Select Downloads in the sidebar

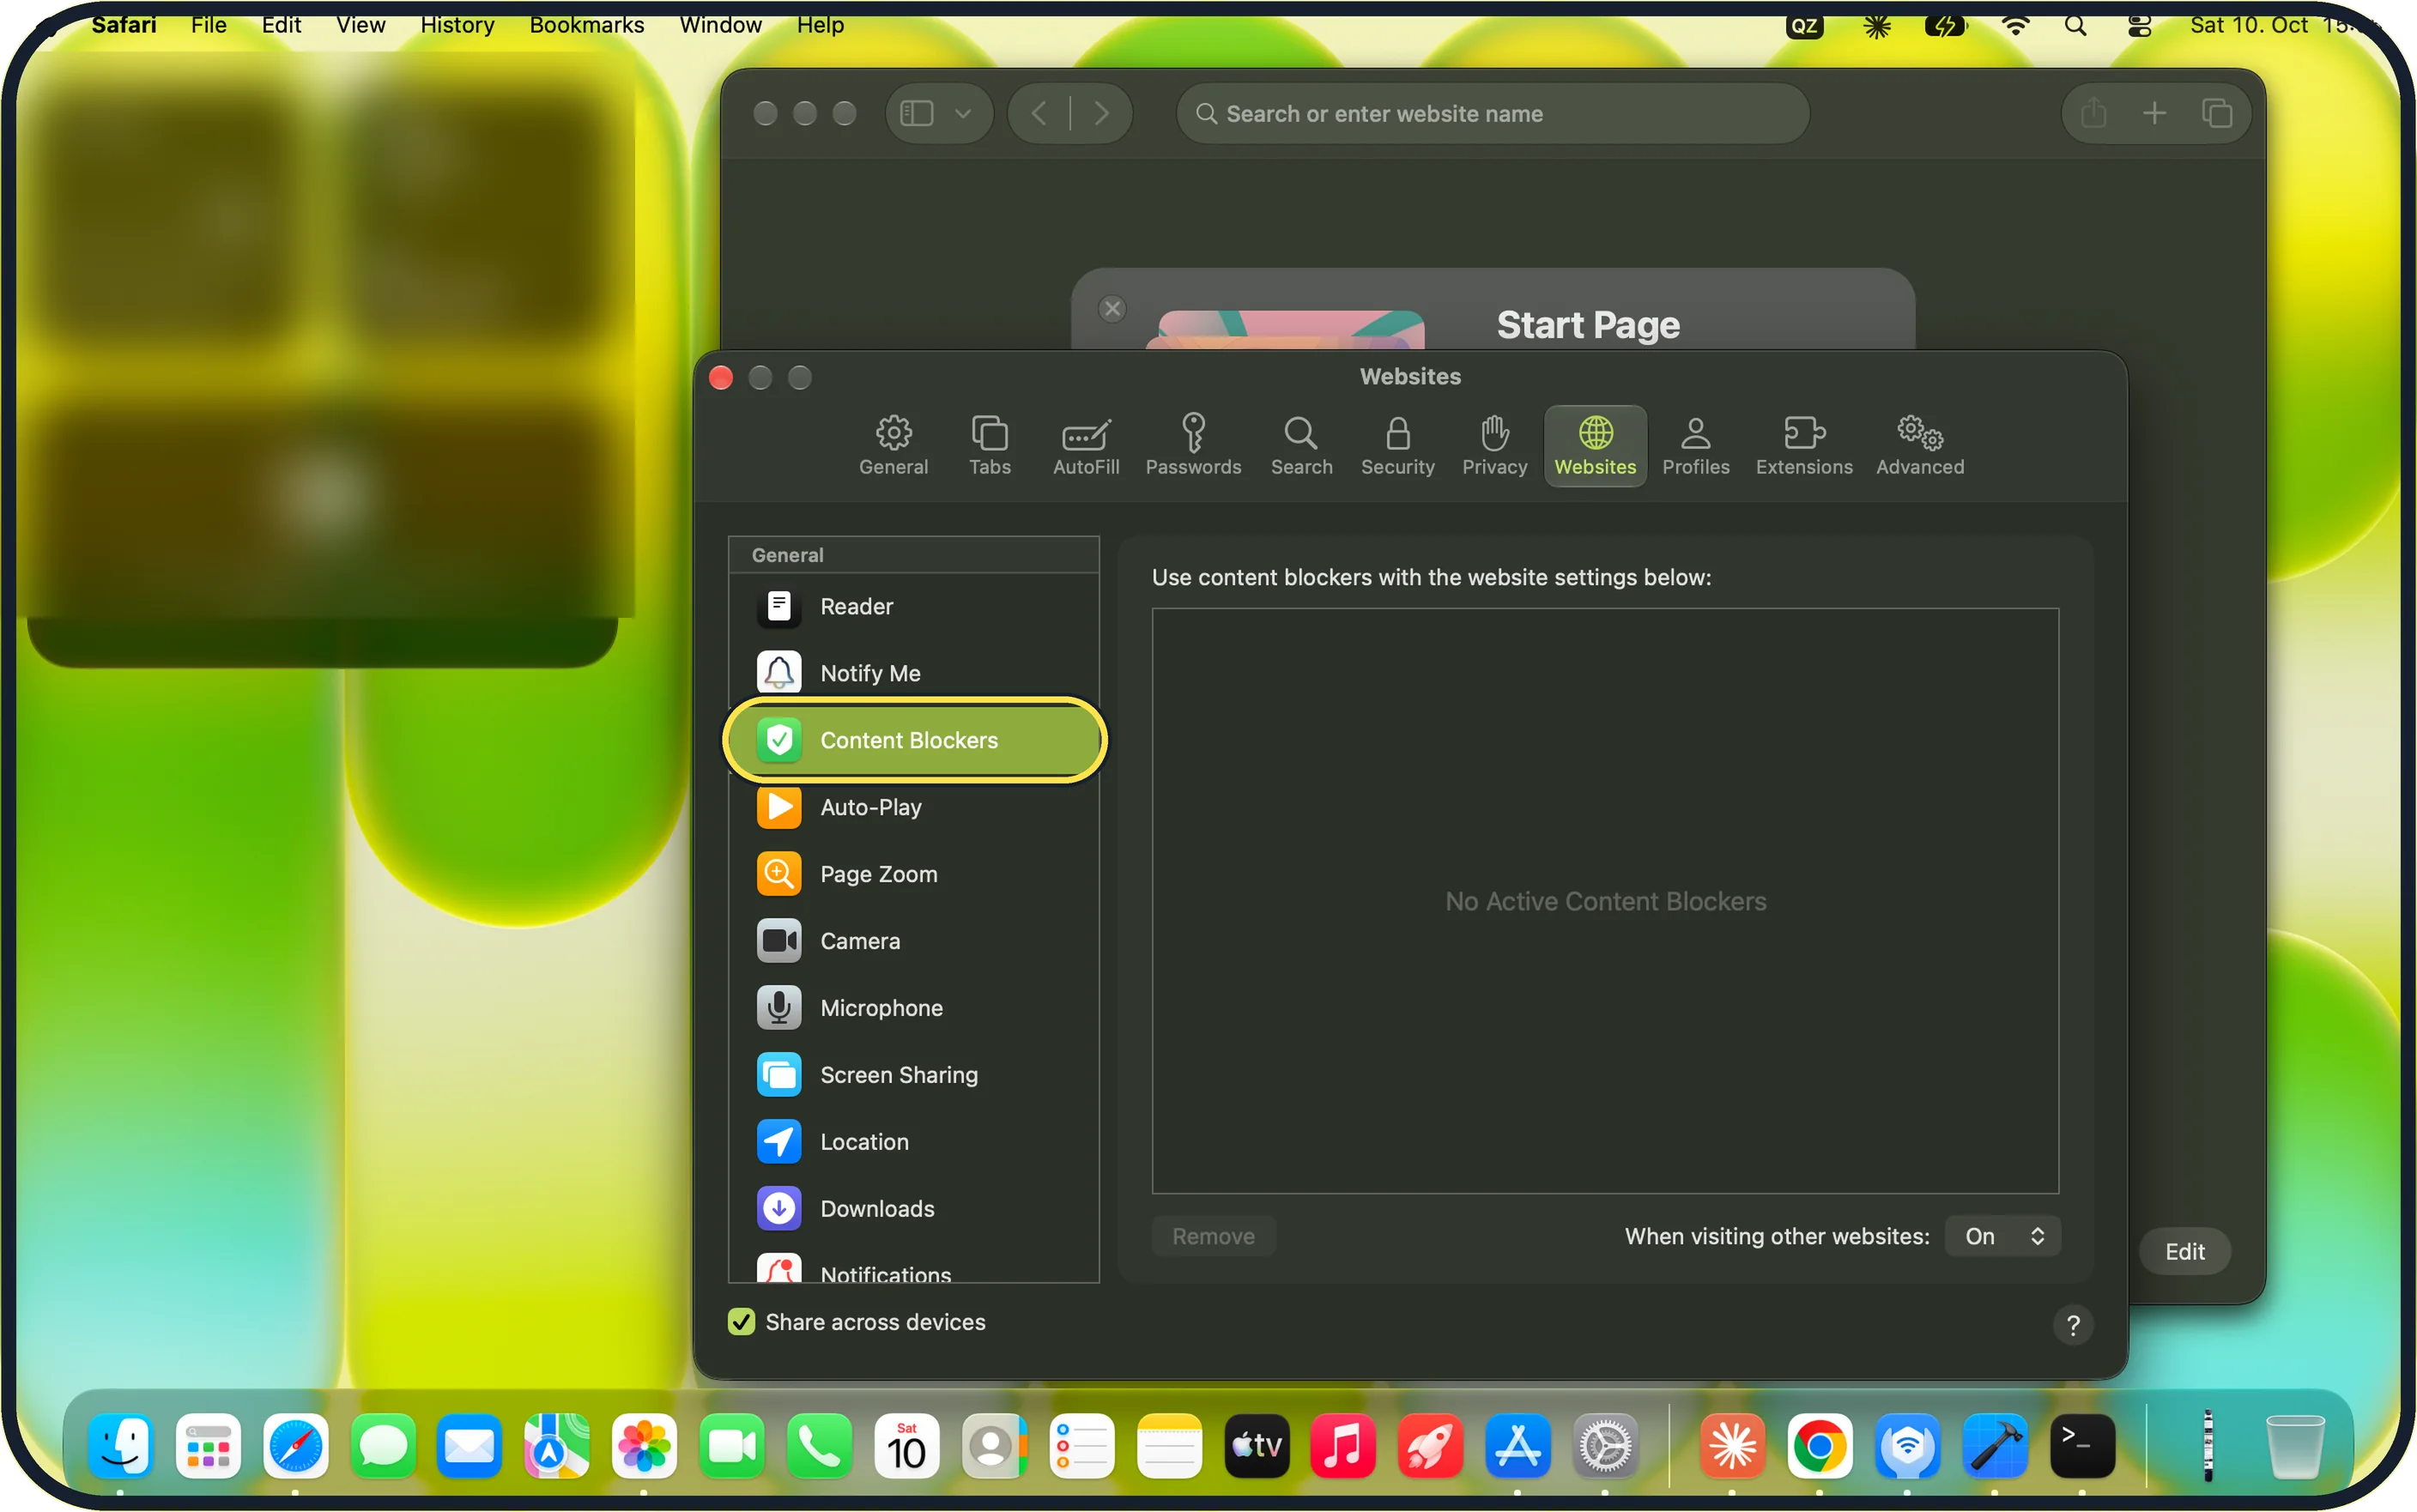coord(913,1209)
